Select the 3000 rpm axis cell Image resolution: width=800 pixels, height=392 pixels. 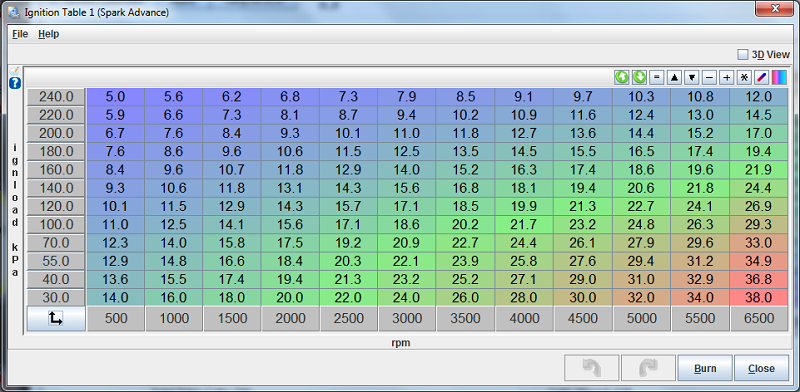pos(408,319)
